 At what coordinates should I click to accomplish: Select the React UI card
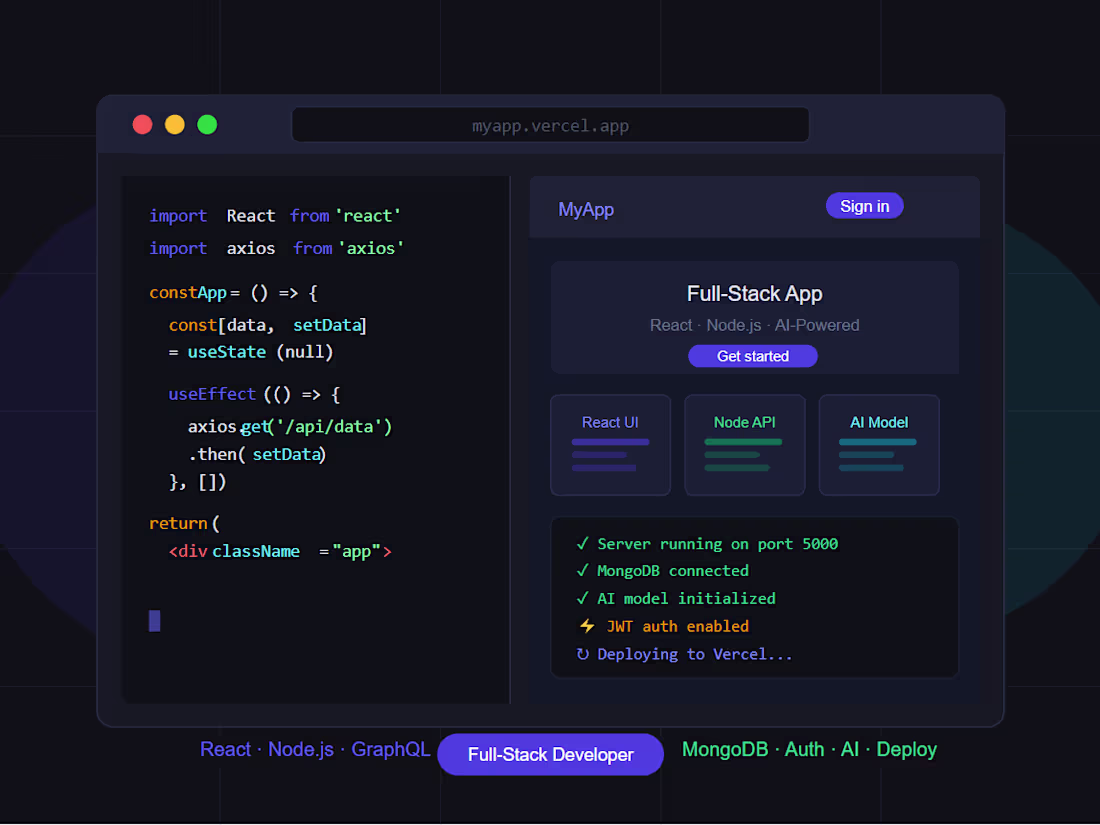click(610, 445)
